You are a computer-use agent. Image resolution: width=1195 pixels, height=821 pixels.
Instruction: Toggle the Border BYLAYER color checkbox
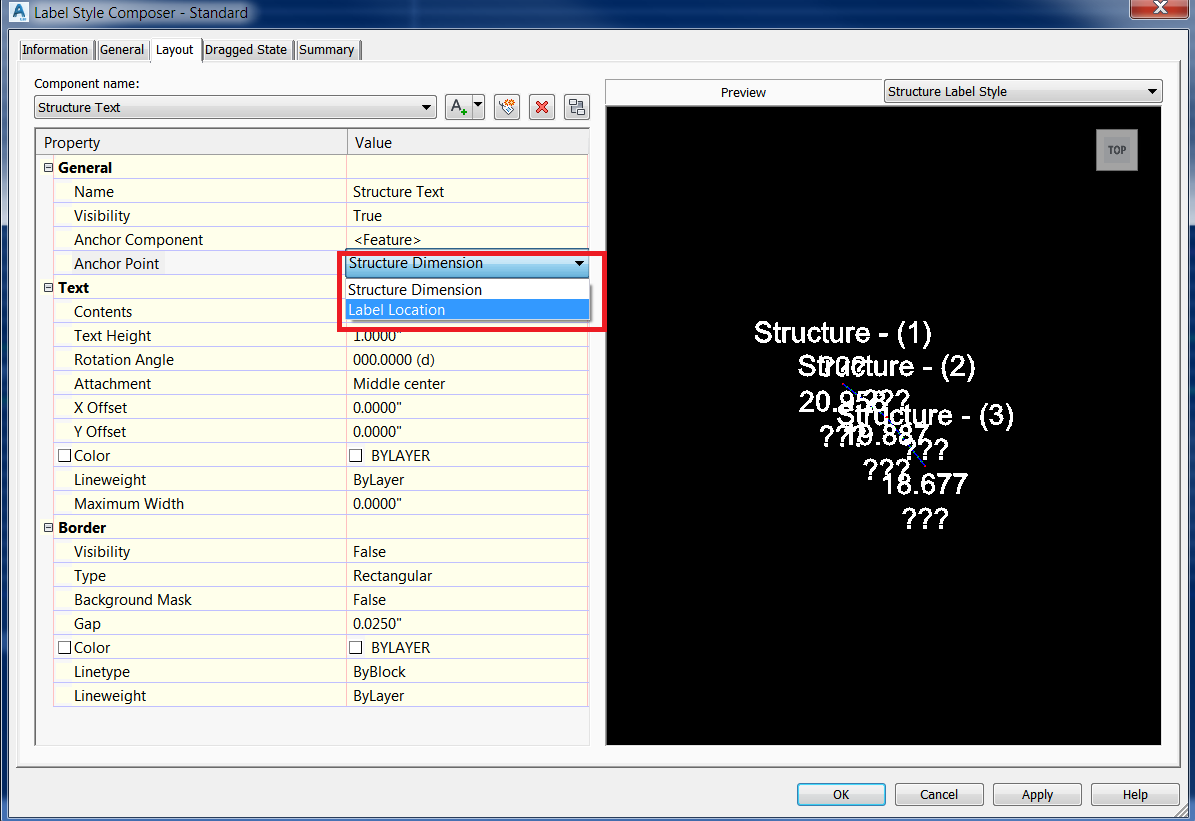point(355,648)
